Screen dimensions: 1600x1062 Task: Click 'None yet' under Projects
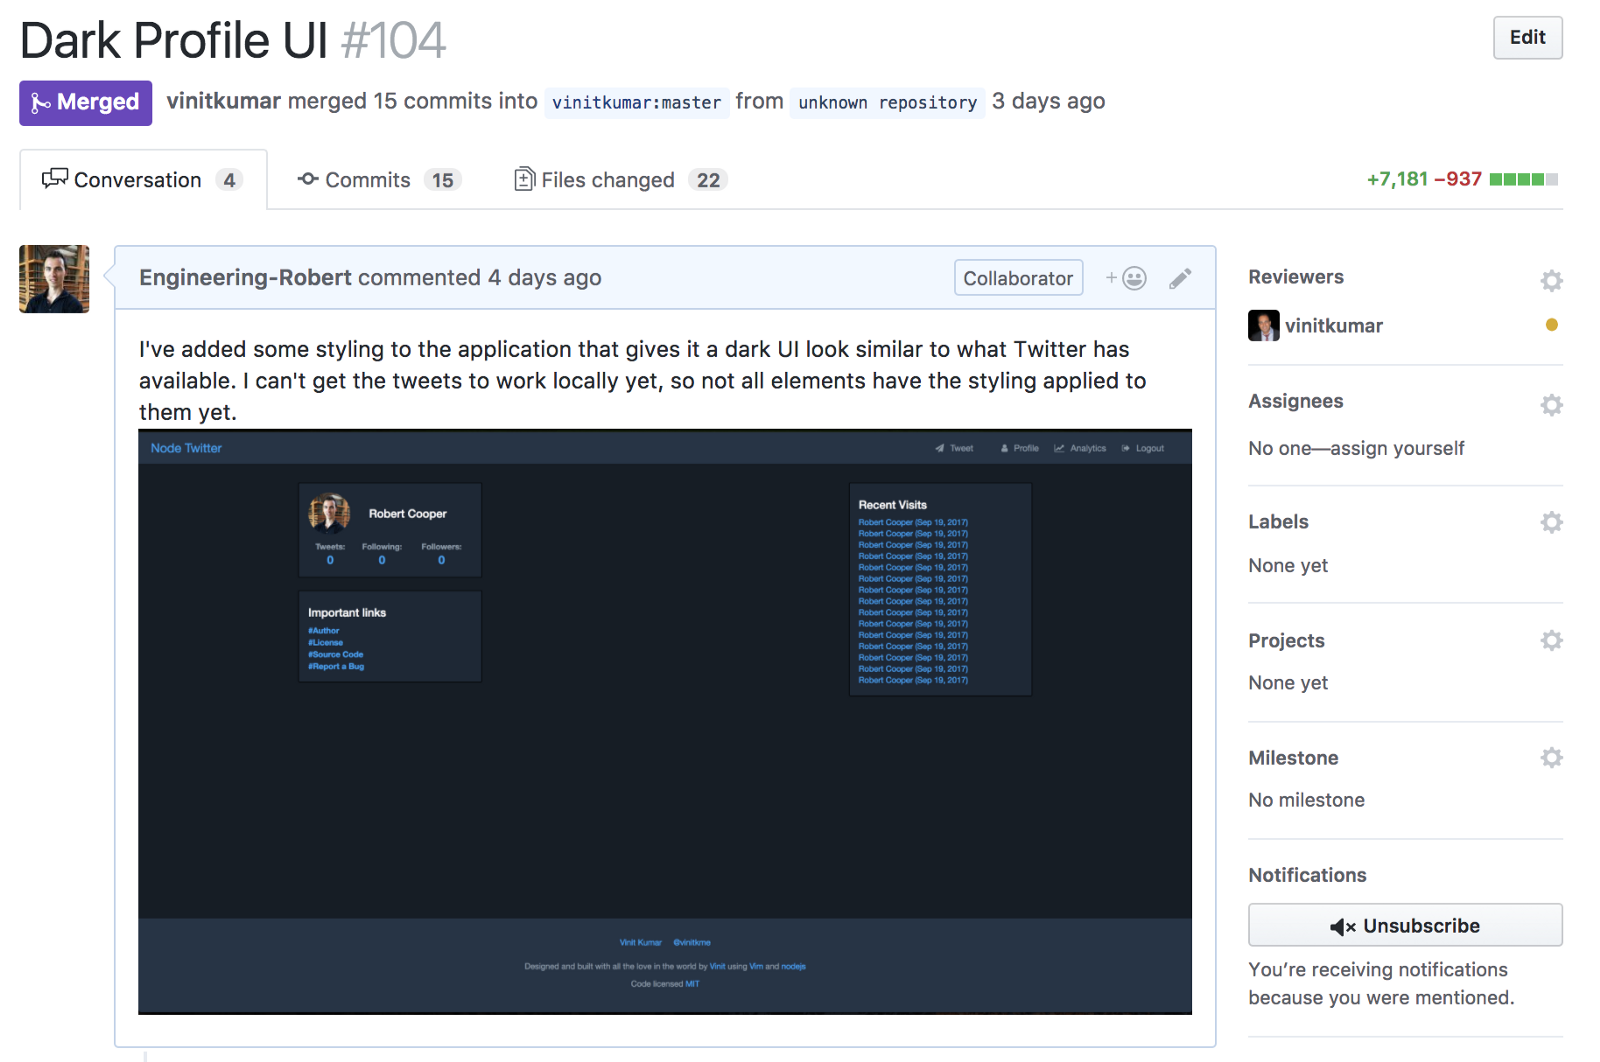1288,683
